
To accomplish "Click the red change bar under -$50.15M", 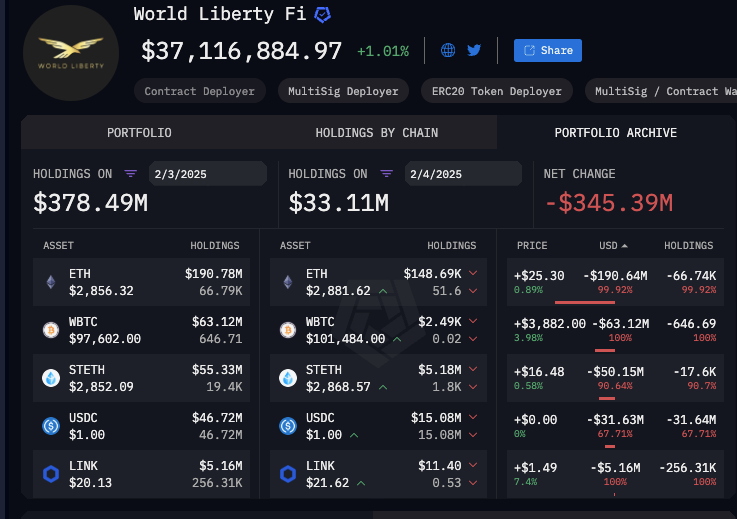I will 607,398.
